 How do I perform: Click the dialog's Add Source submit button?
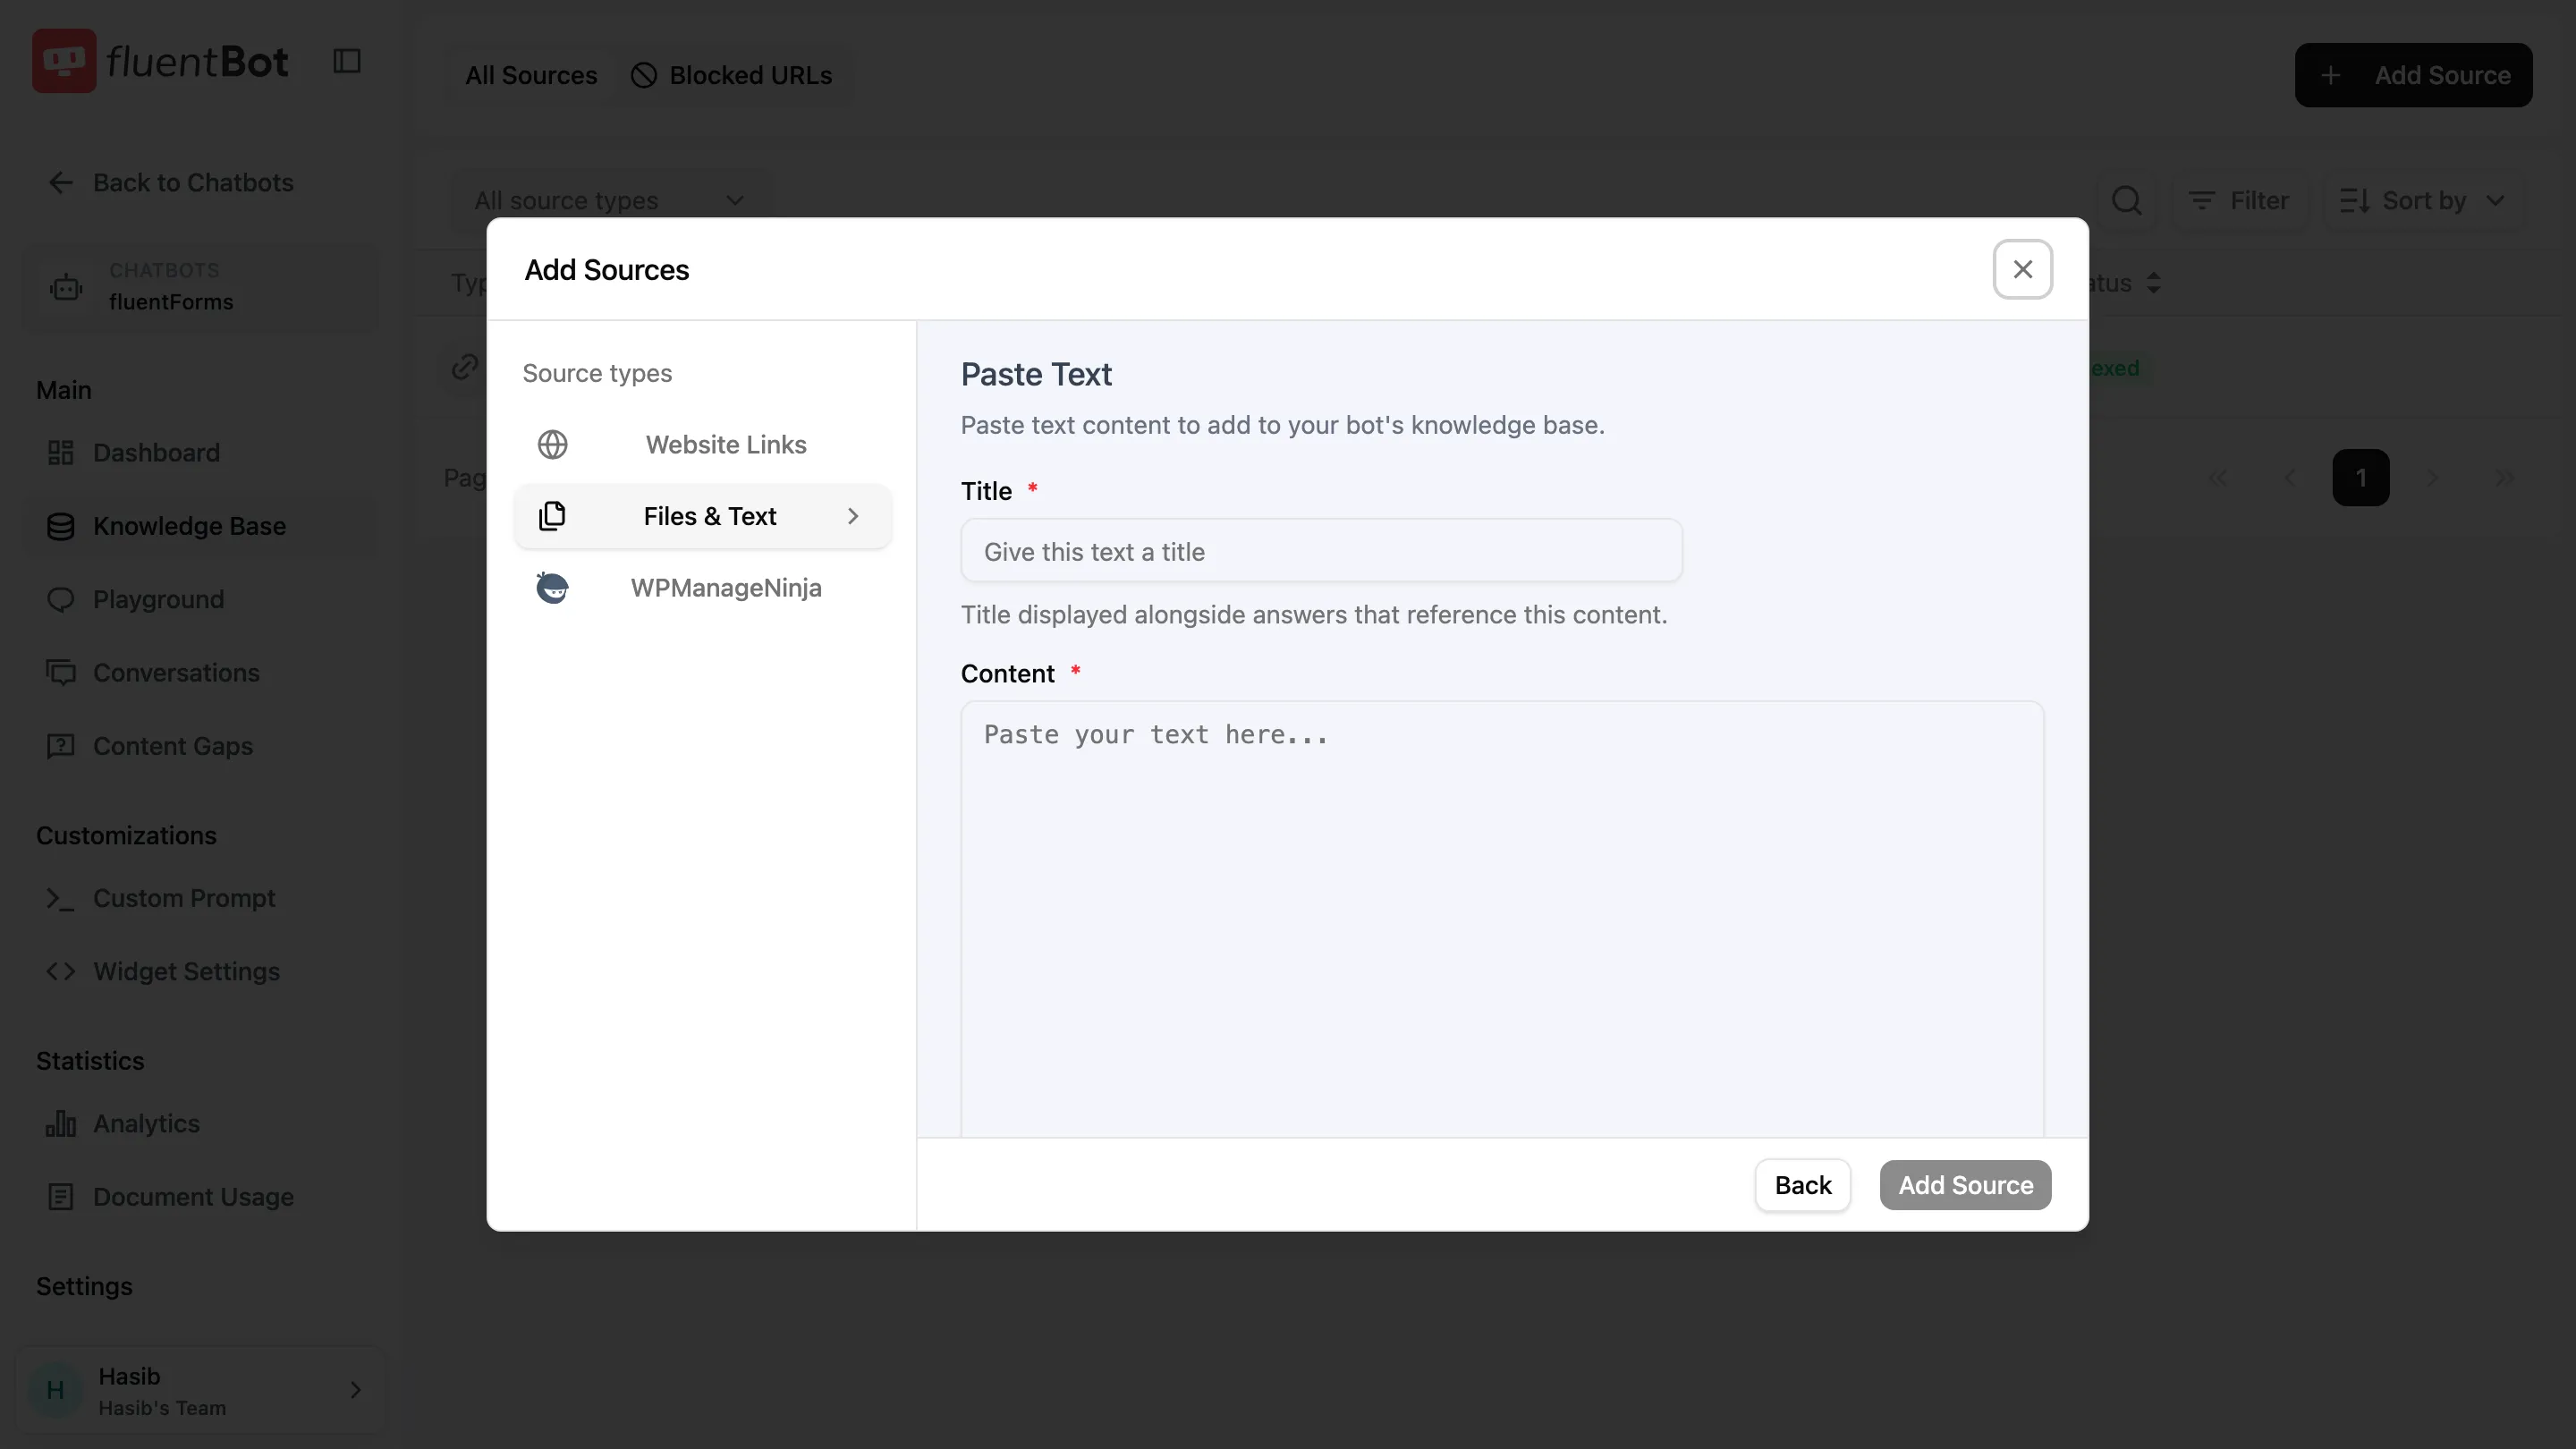pos(1965,1186)
